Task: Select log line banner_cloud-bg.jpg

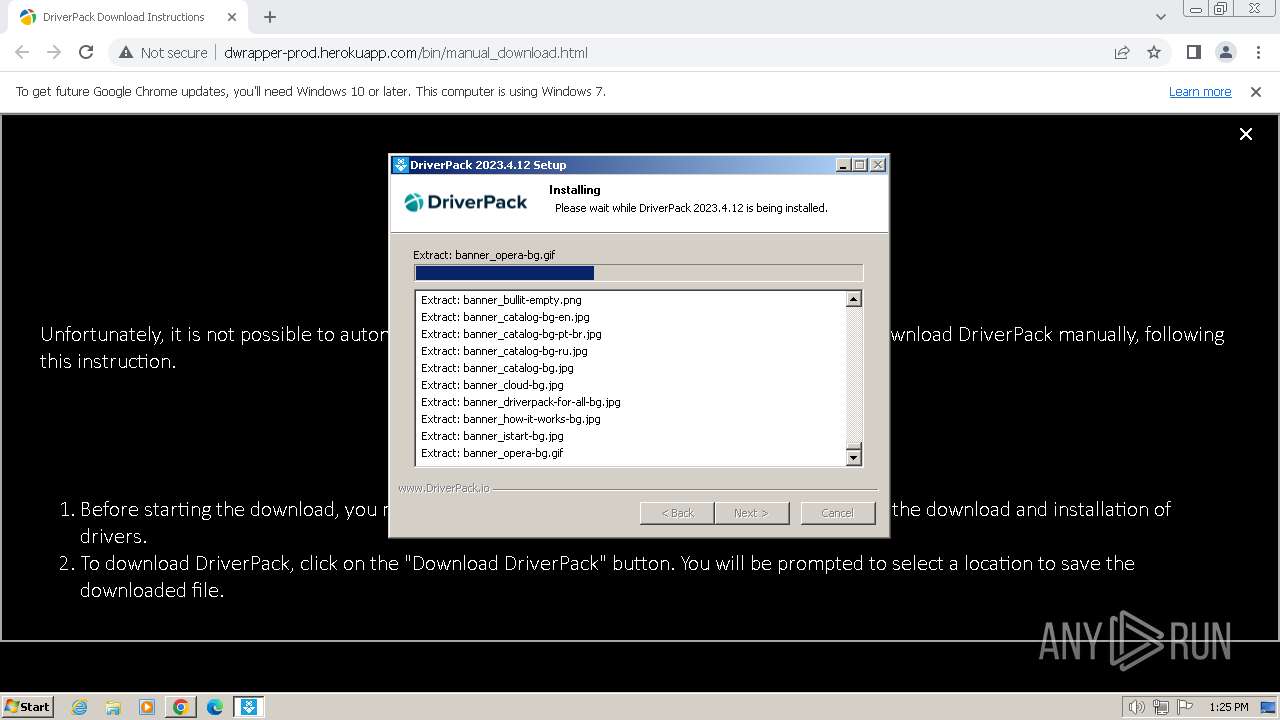Action: click(x=492, y=385)
